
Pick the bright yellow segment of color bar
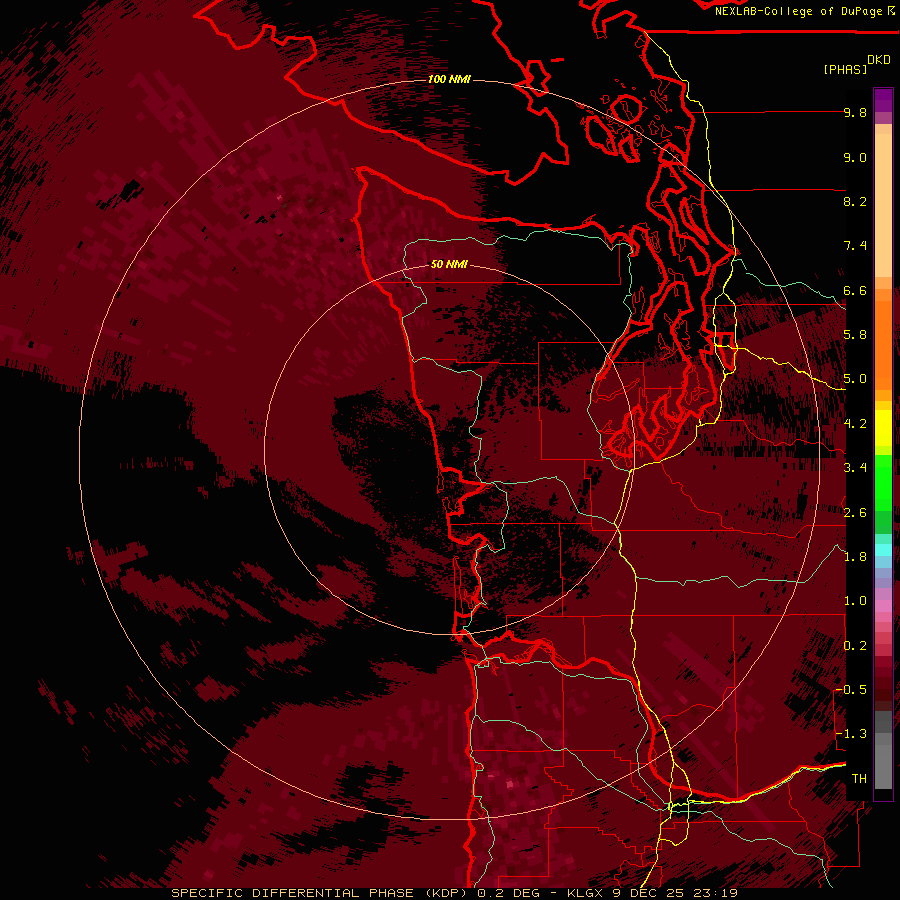pos(883,428)
